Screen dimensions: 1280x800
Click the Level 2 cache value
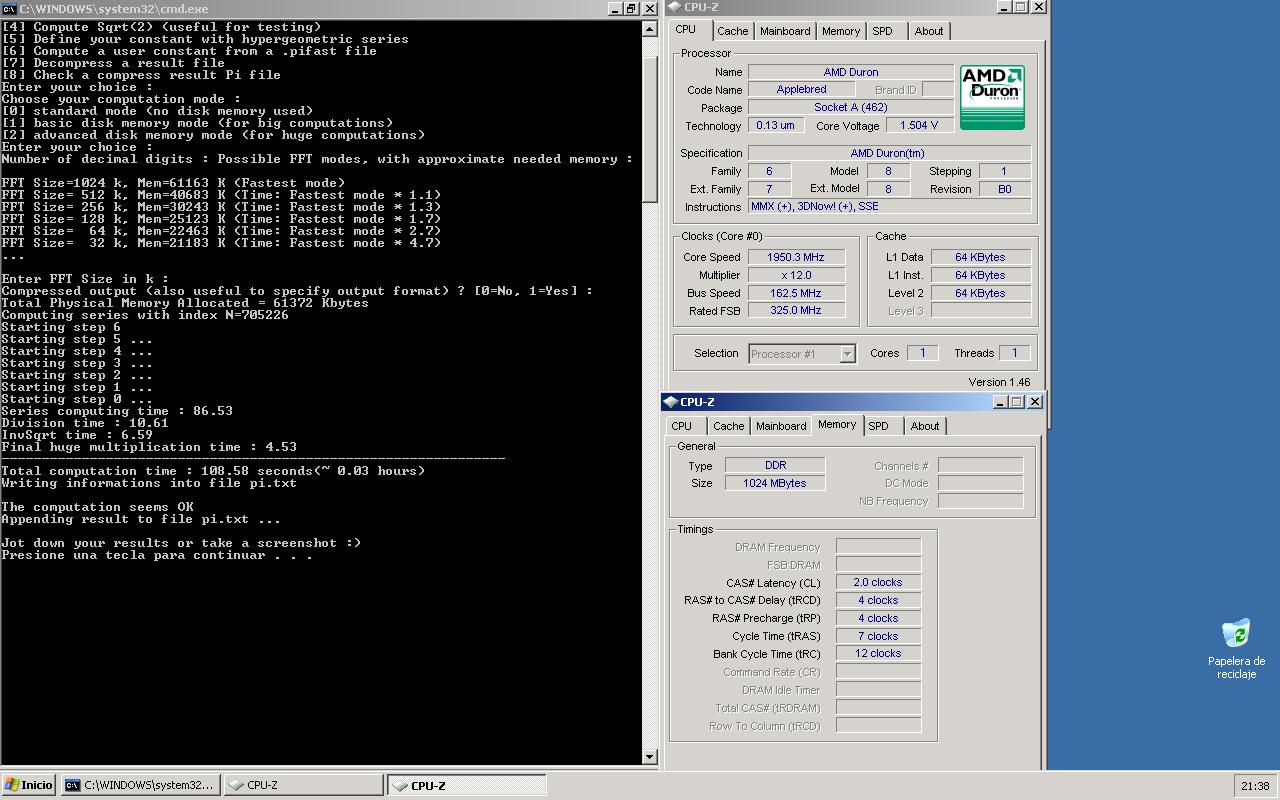point(980,293)
